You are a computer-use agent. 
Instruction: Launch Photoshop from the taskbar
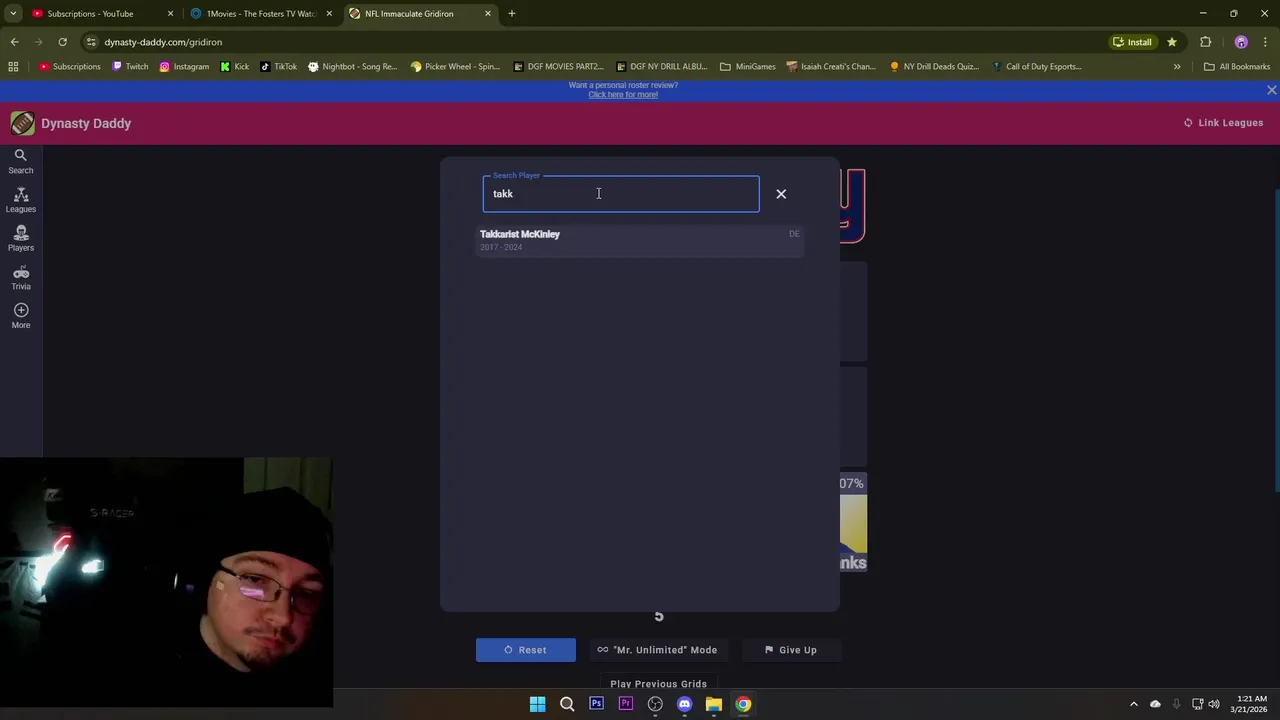596,704
